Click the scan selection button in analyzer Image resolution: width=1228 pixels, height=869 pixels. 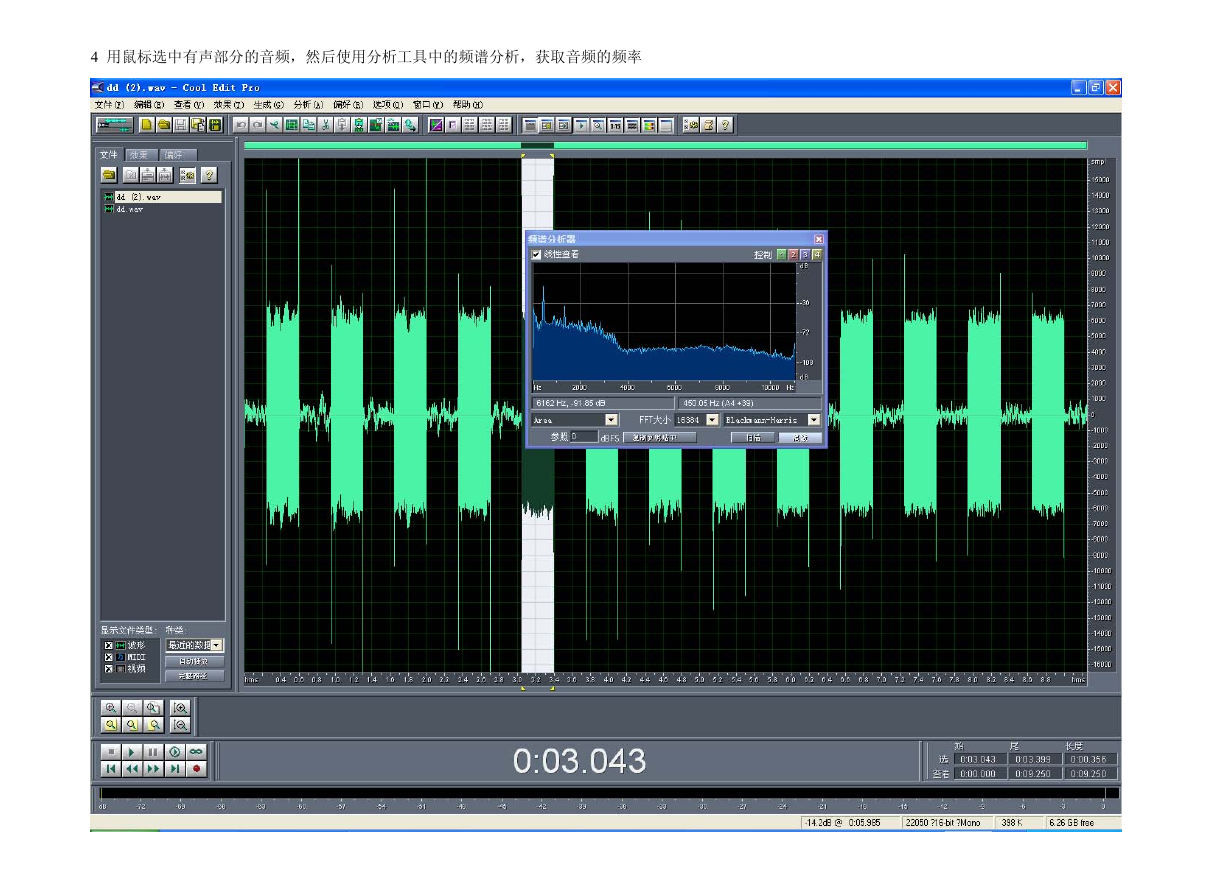click(752, 437)
